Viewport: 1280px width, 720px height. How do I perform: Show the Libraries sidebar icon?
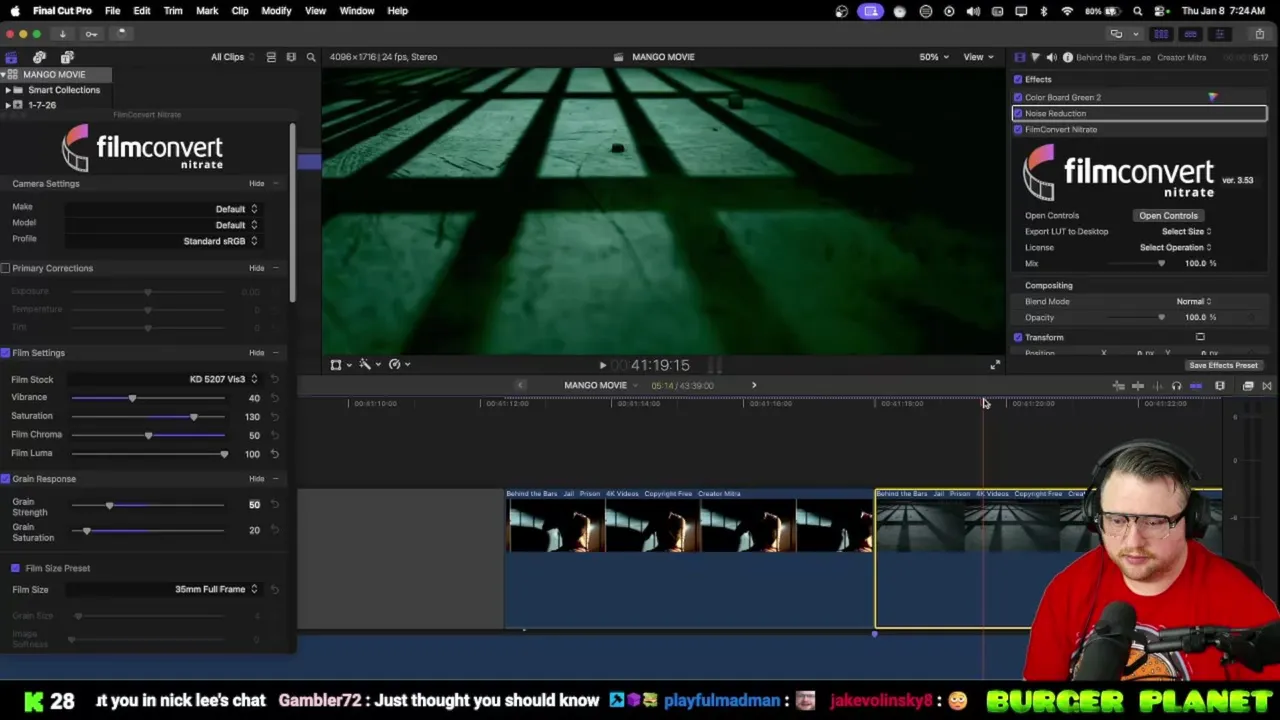coord(11,57)
